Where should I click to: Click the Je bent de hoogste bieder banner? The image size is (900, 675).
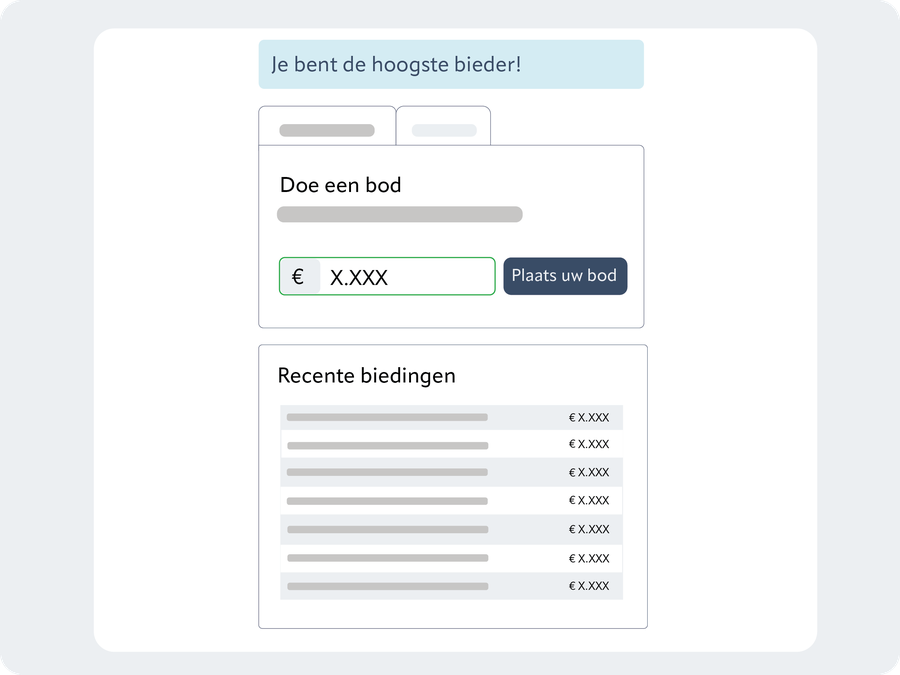(x=450, y=65)
